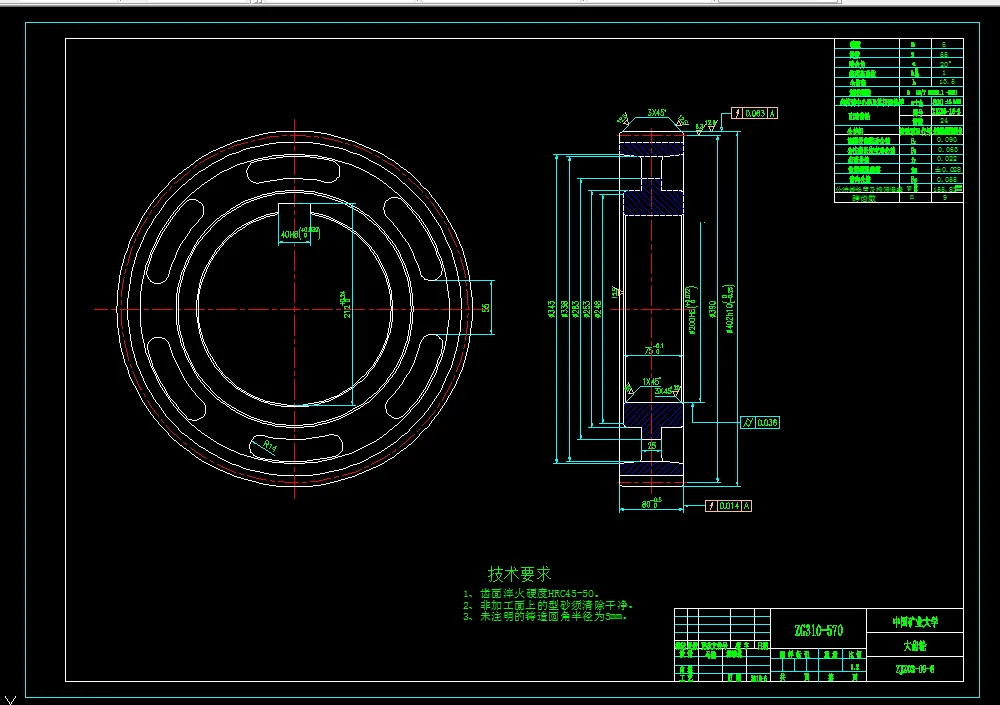Screen dimensions: 1000x705
Task: Click the ø402h10 outside diameter dimension
Action: [730, 309]
